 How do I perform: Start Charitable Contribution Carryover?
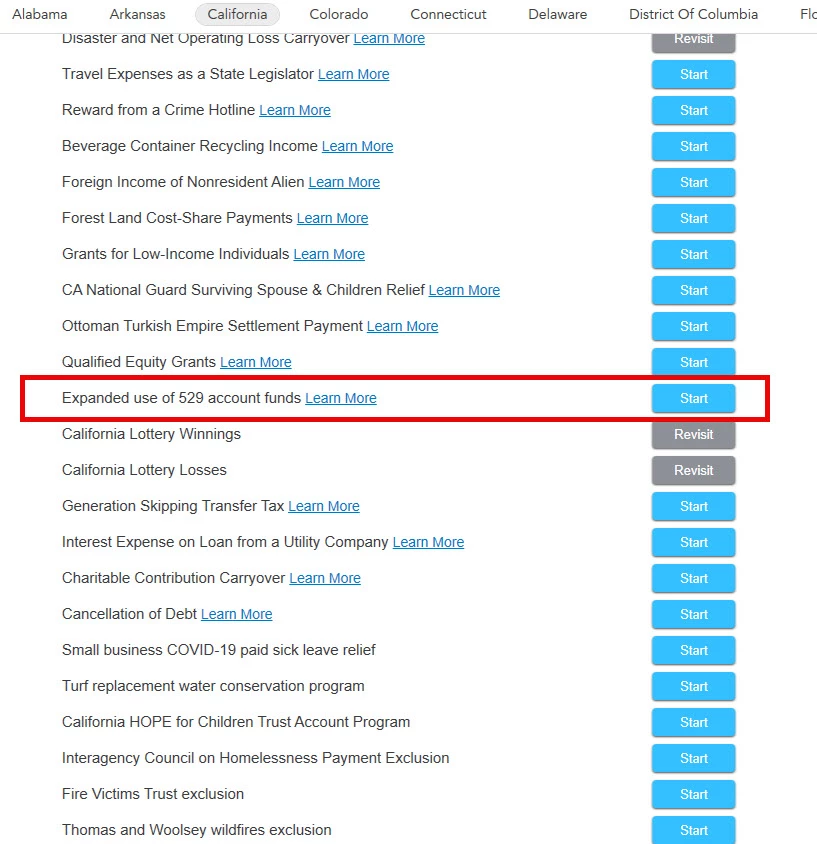pyautogui.click(x=693, y=579)
